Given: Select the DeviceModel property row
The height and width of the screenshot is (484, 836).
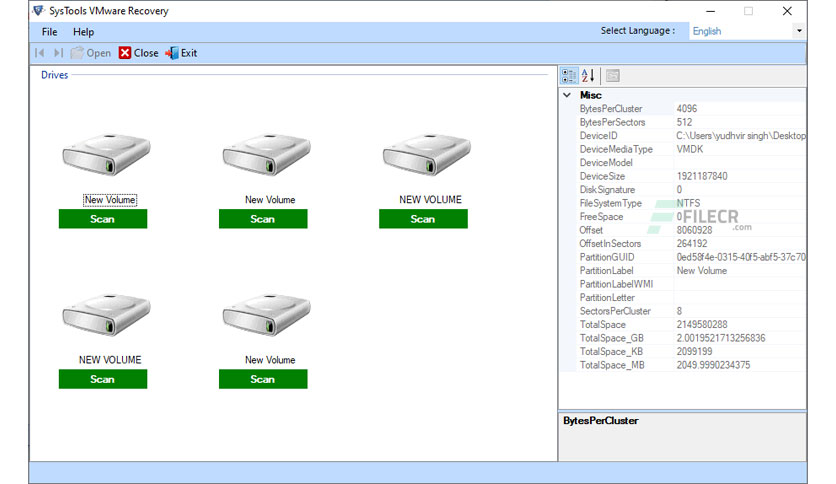Looking at the screenshot, I should (x=691, y=163).
